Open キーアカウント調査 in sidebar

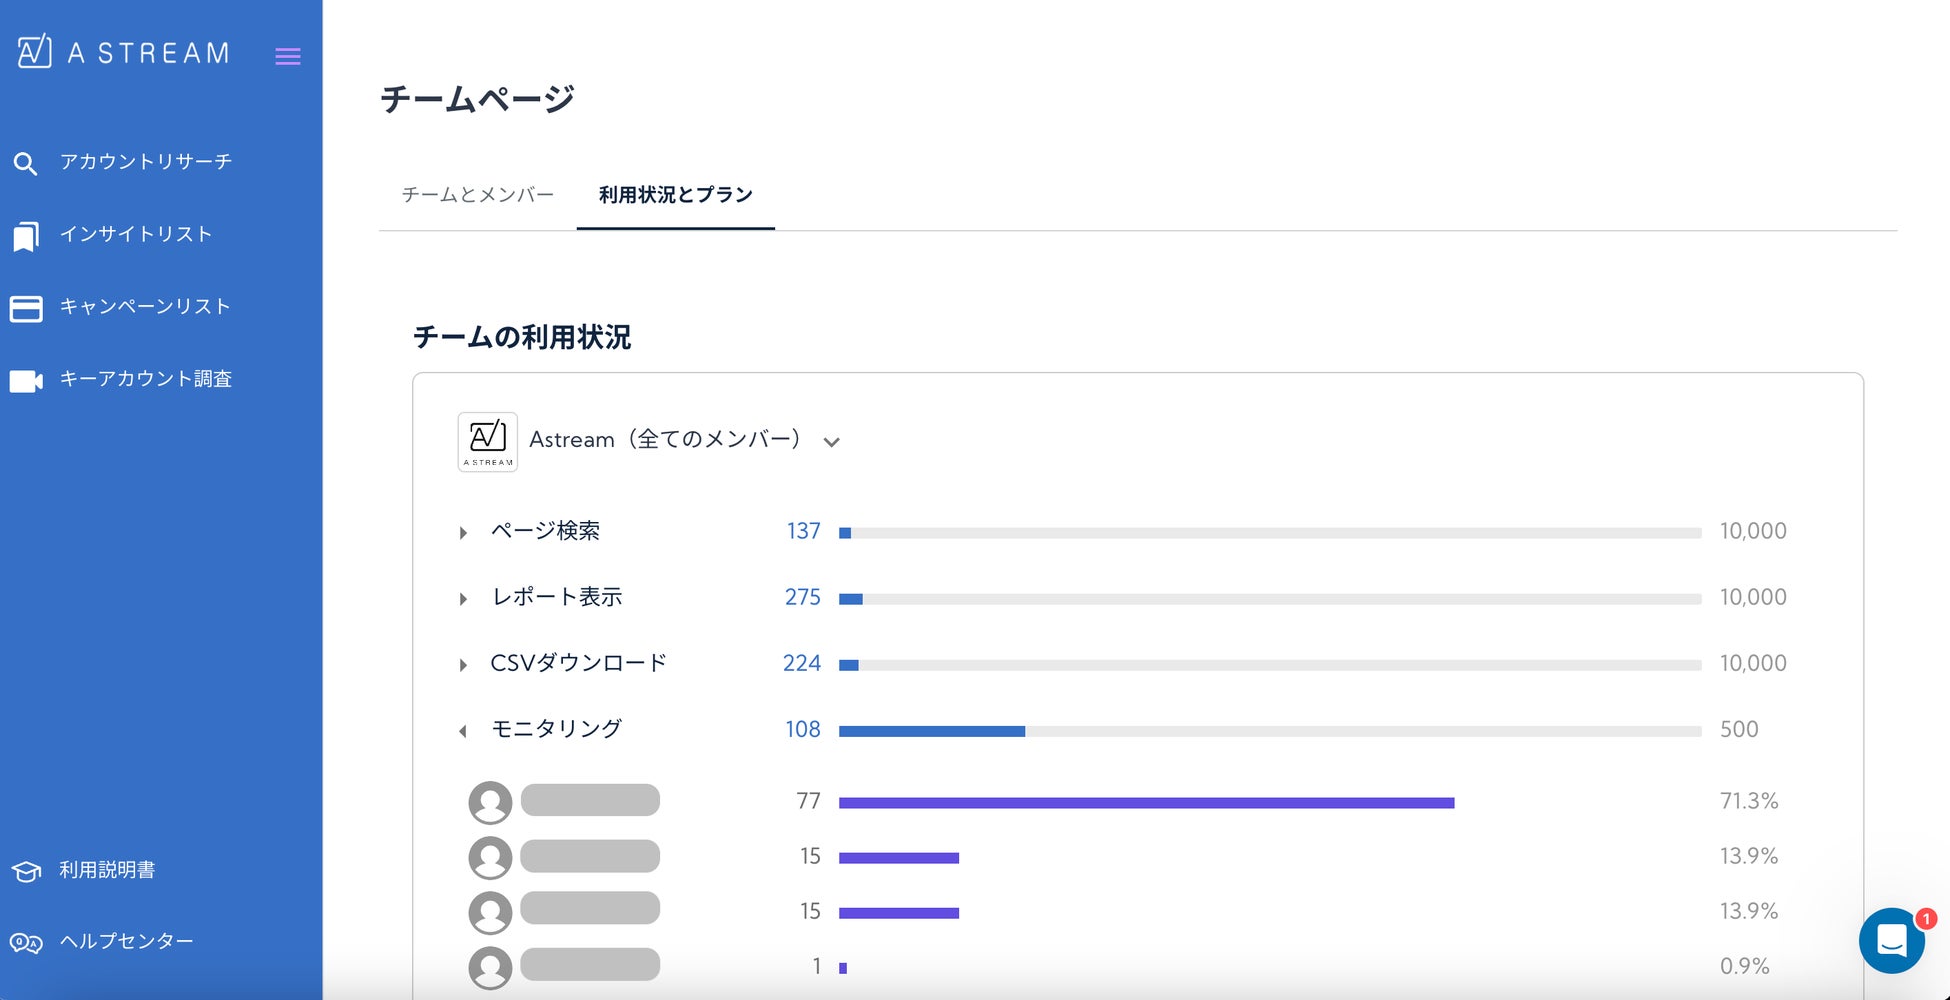coord(146,379)
